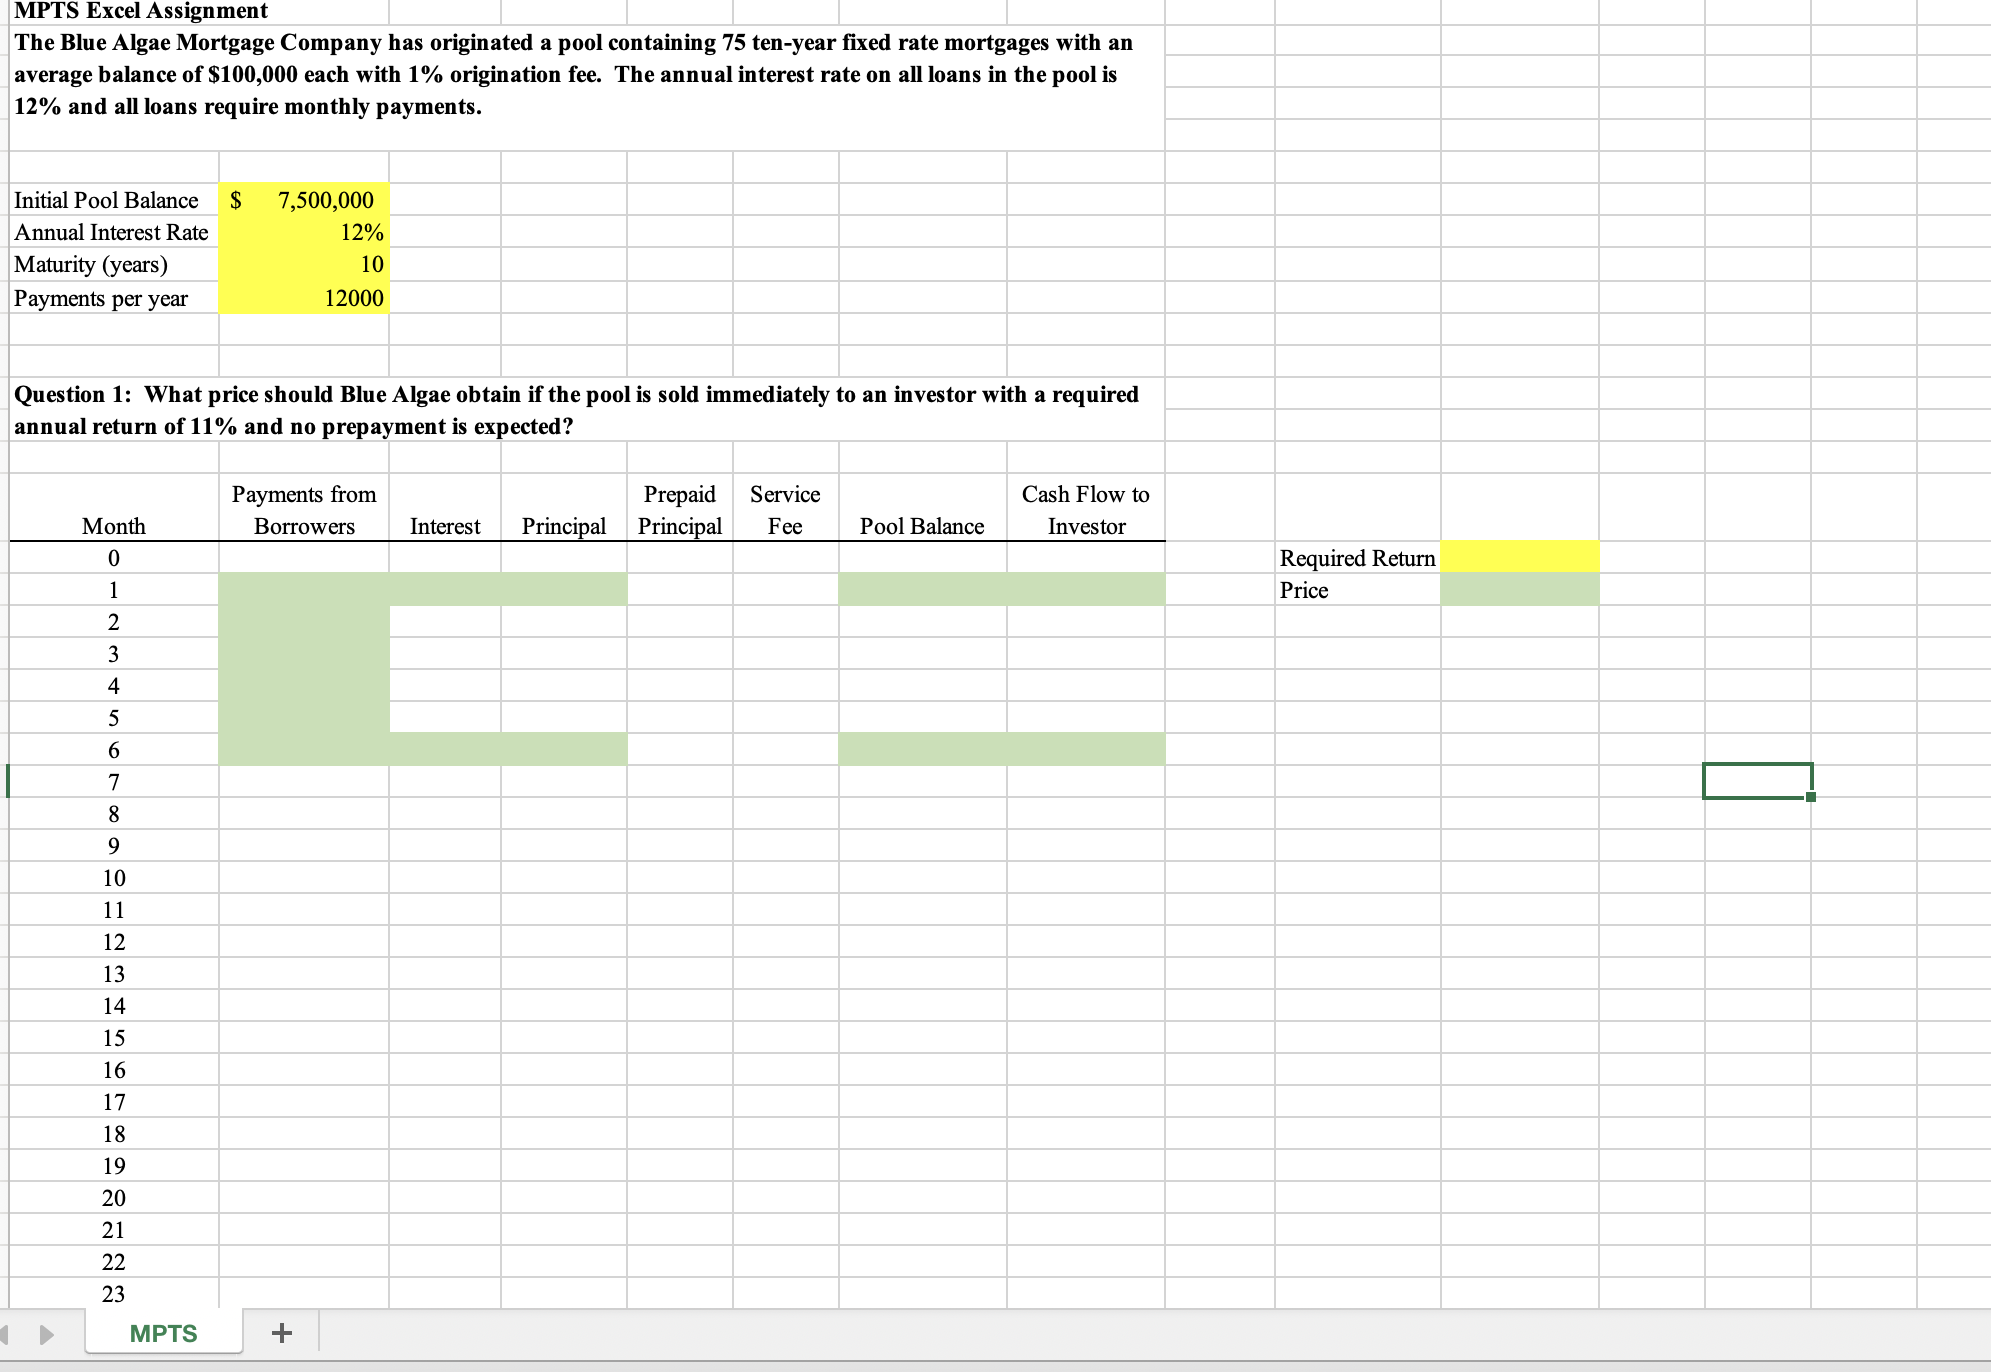Screen dimensions: 1991x1372
Task: Select the cell showing $7,500,000 Initial Pool Balance
Action: (x=303, y=200)
